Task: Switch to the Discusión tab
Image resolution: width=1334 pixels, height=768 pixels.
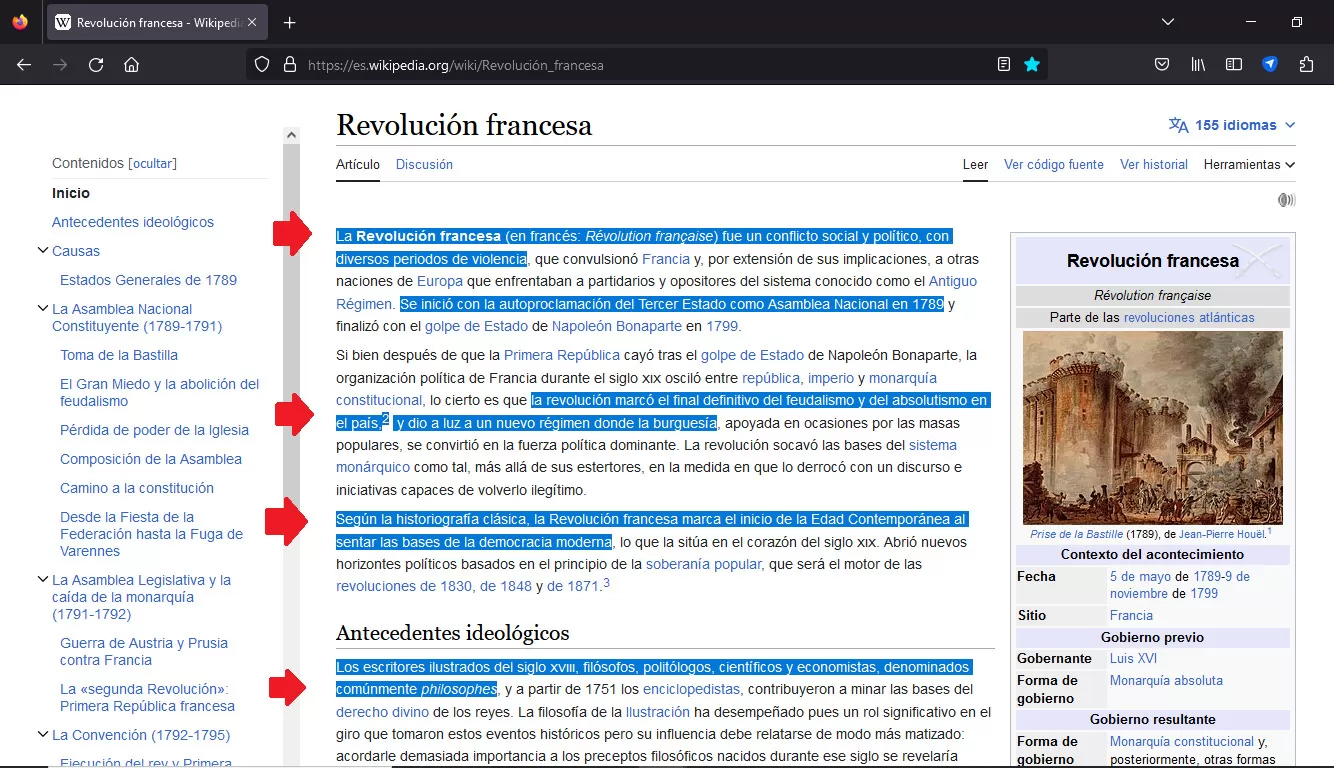Action: pos(424,164)
